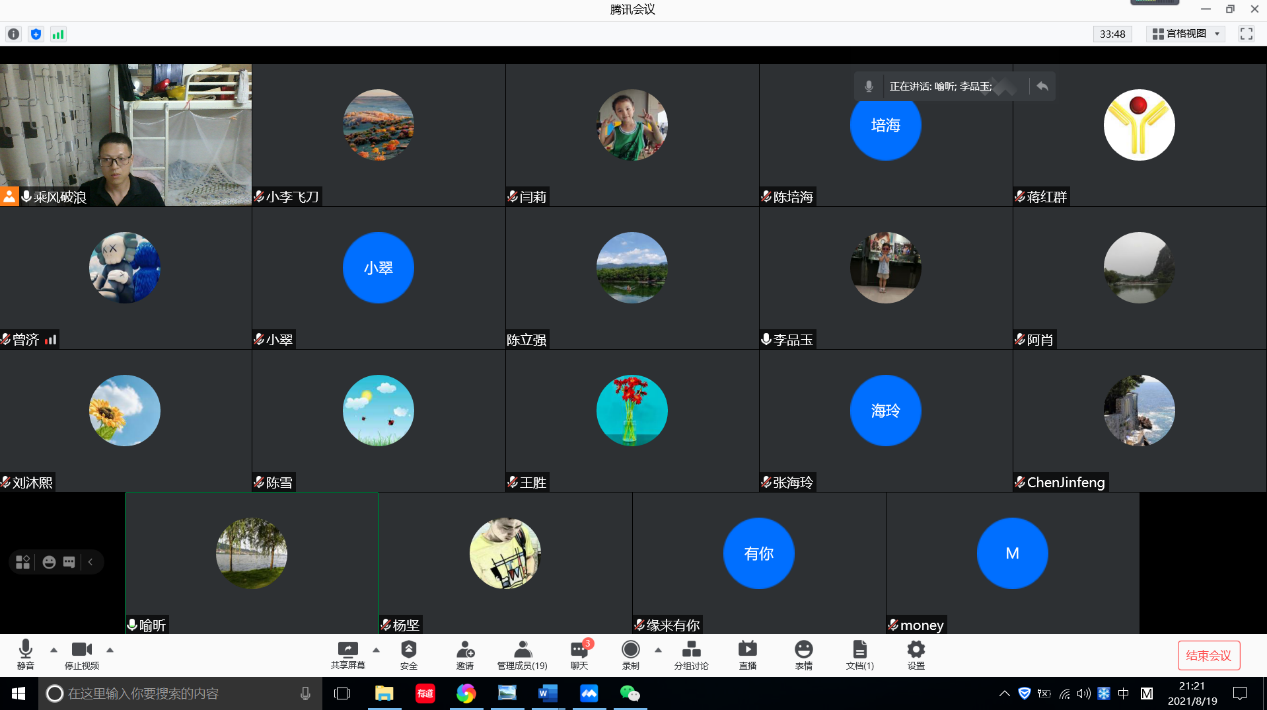Open the colorful circle app on taskbar
The image size is (1267, 710).
(x=466, y=693)
